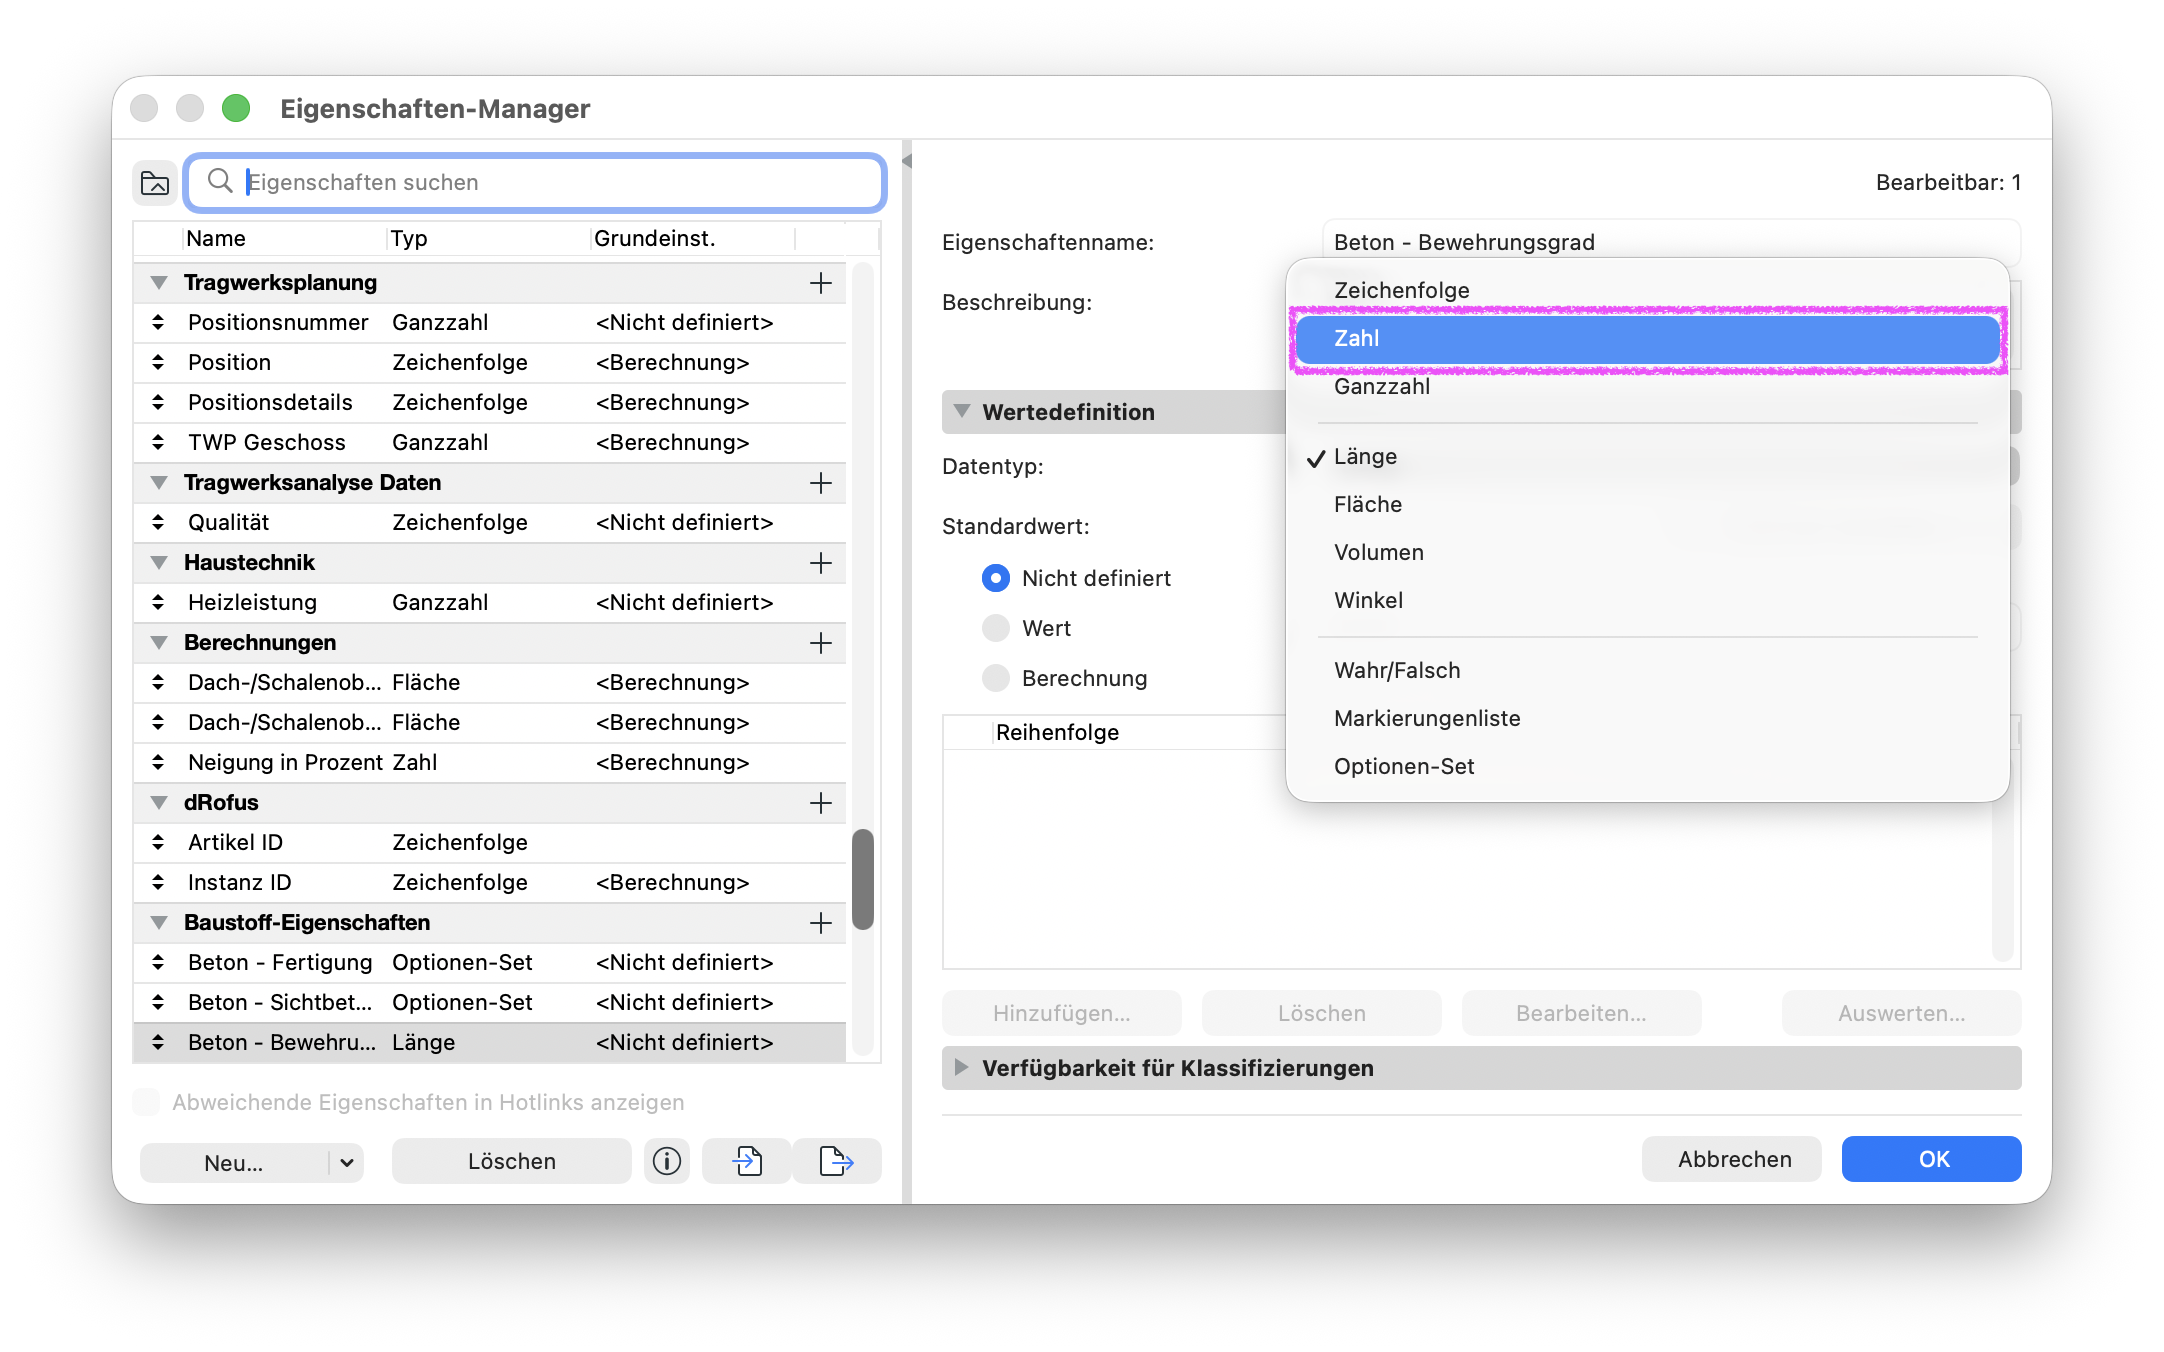Click reorder handle of Beton - Sichtbet... row
Screen dimensions: 2164x1352
click(158, 1002)
